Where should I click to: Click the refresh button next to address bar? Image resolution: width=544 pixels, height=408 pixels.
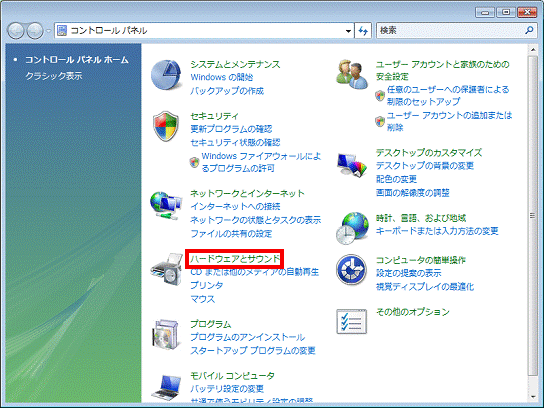[x=363, y=31]
